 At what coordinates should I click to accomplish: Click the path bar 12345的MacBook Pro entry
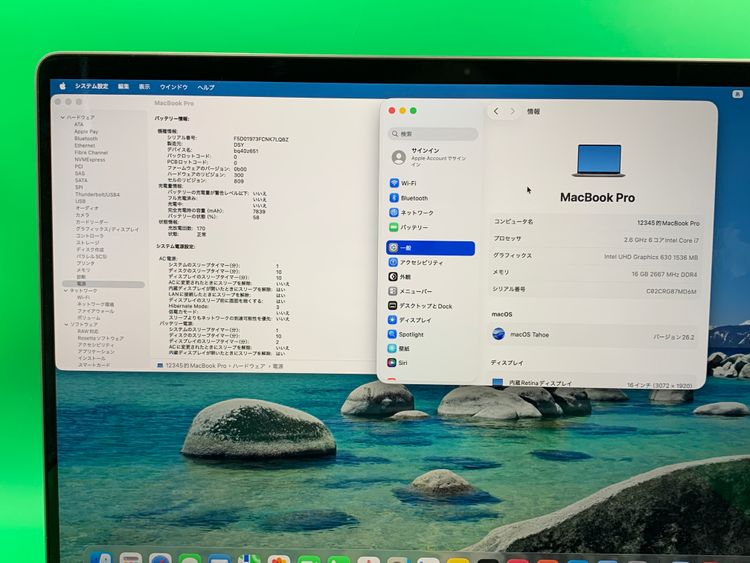tap(196, 365)
